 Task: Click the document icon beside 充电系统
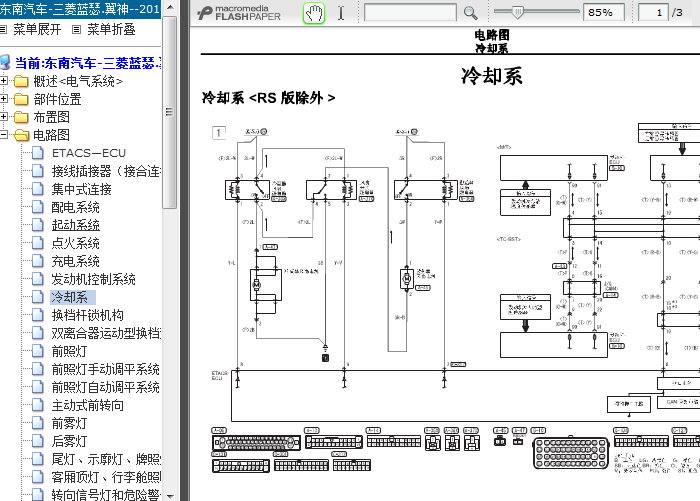tap(38, 261)
